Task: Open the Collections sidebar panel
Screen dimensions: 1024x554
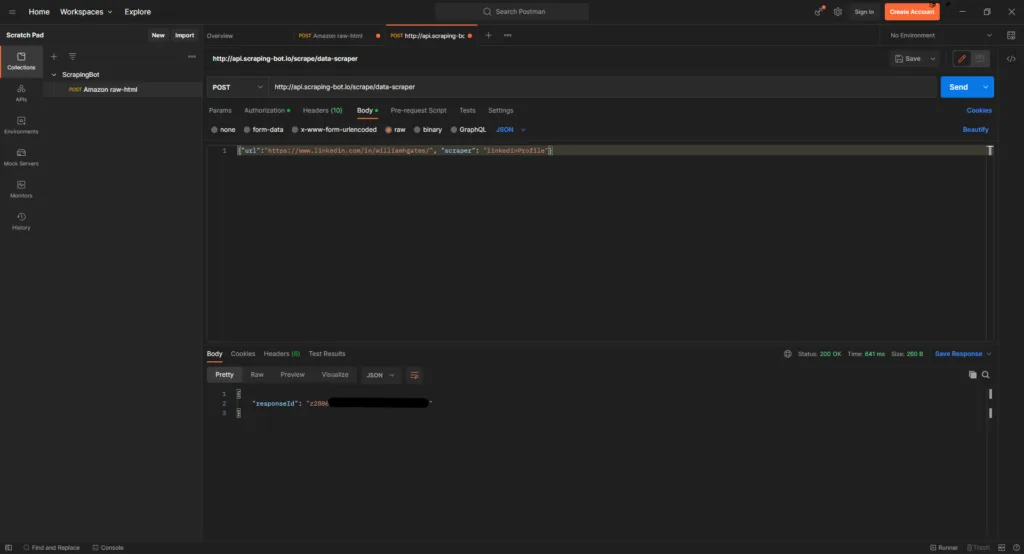Action: click(21, 60)
